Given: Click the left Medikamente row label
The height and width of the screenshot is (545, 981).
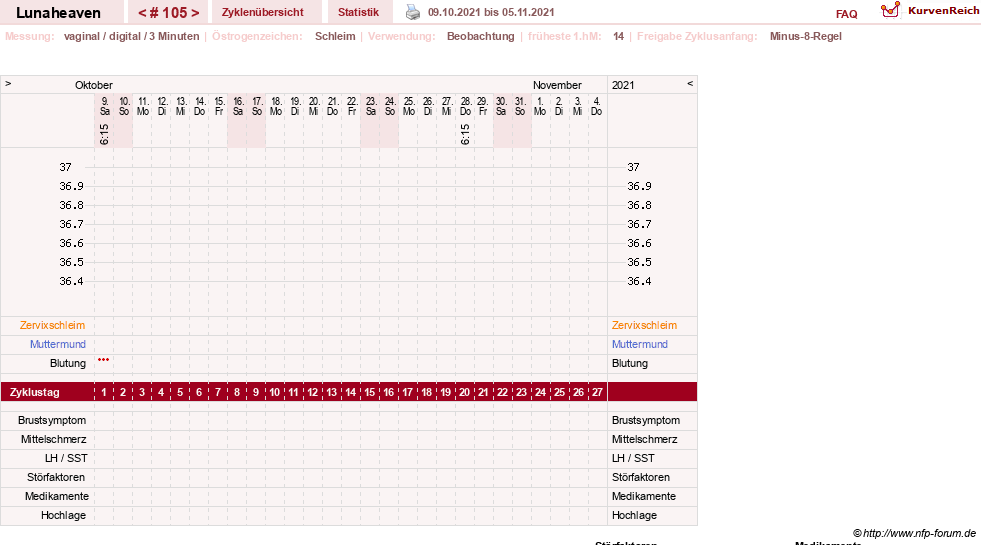Looking at the screenshot, I should point(57,496).
